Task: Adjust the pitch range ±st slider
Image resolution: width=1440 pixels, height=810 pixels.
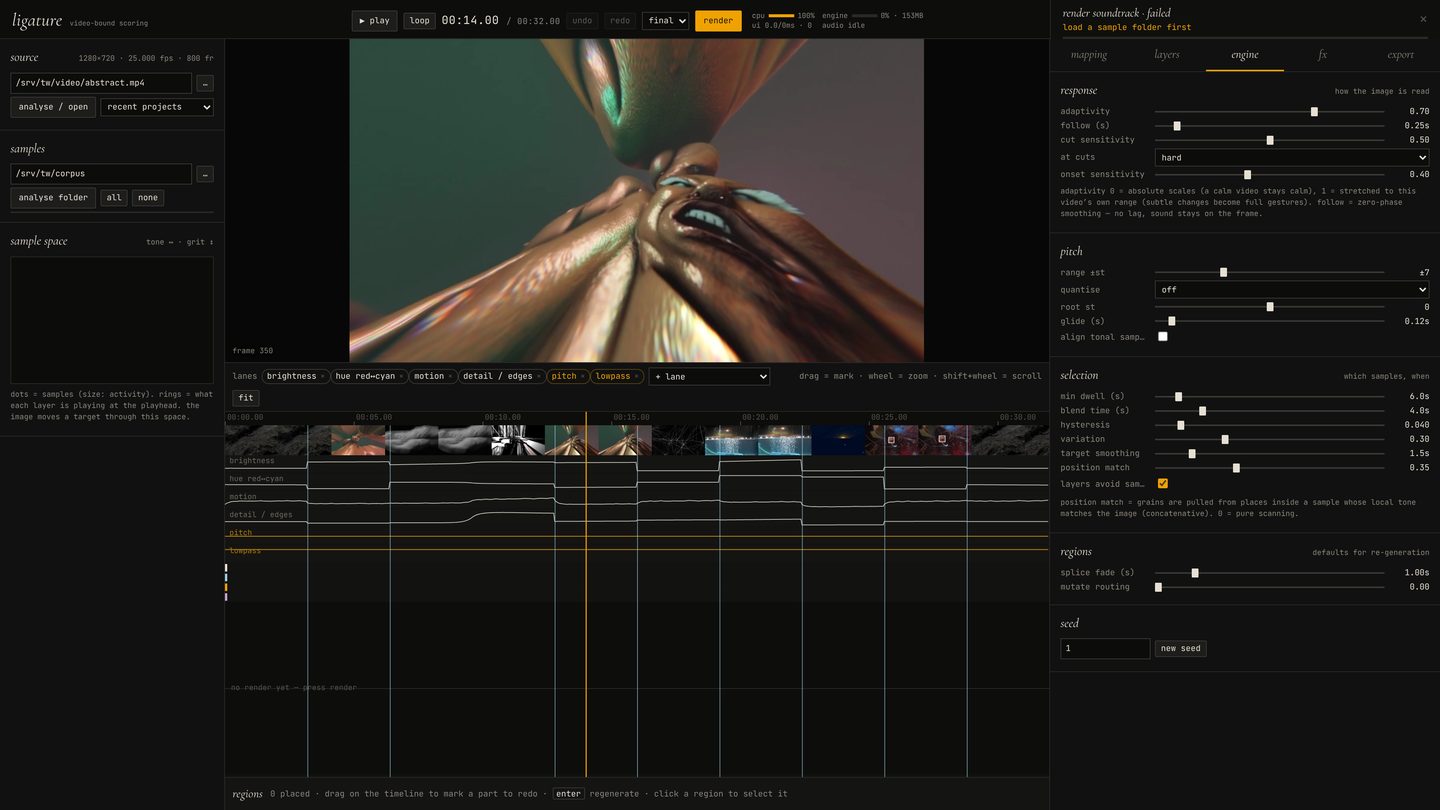Action: pyautogui.click(x=1270, y=273)
